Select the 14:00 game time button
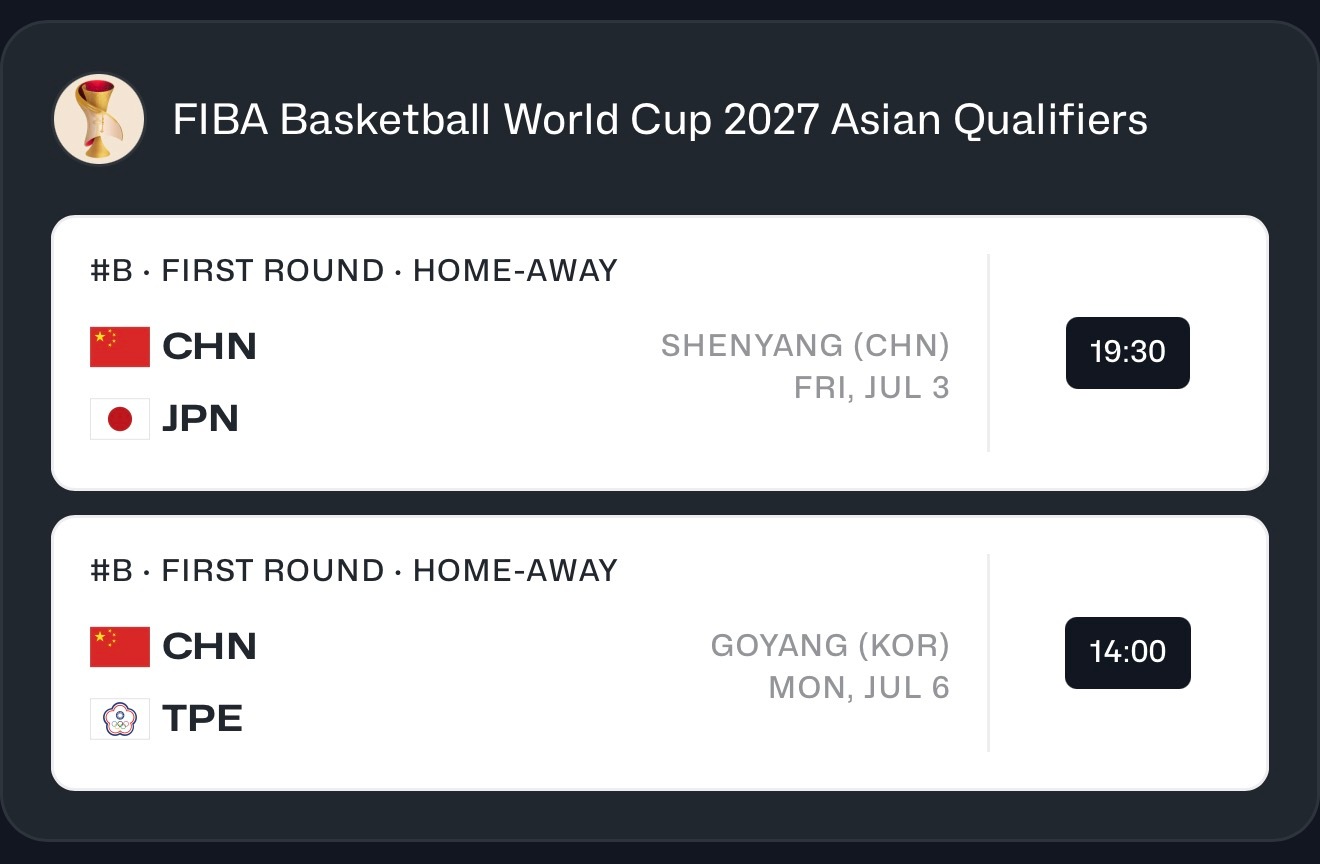The height and width of the screenshot is (864, 1320). pos(1128,653)
